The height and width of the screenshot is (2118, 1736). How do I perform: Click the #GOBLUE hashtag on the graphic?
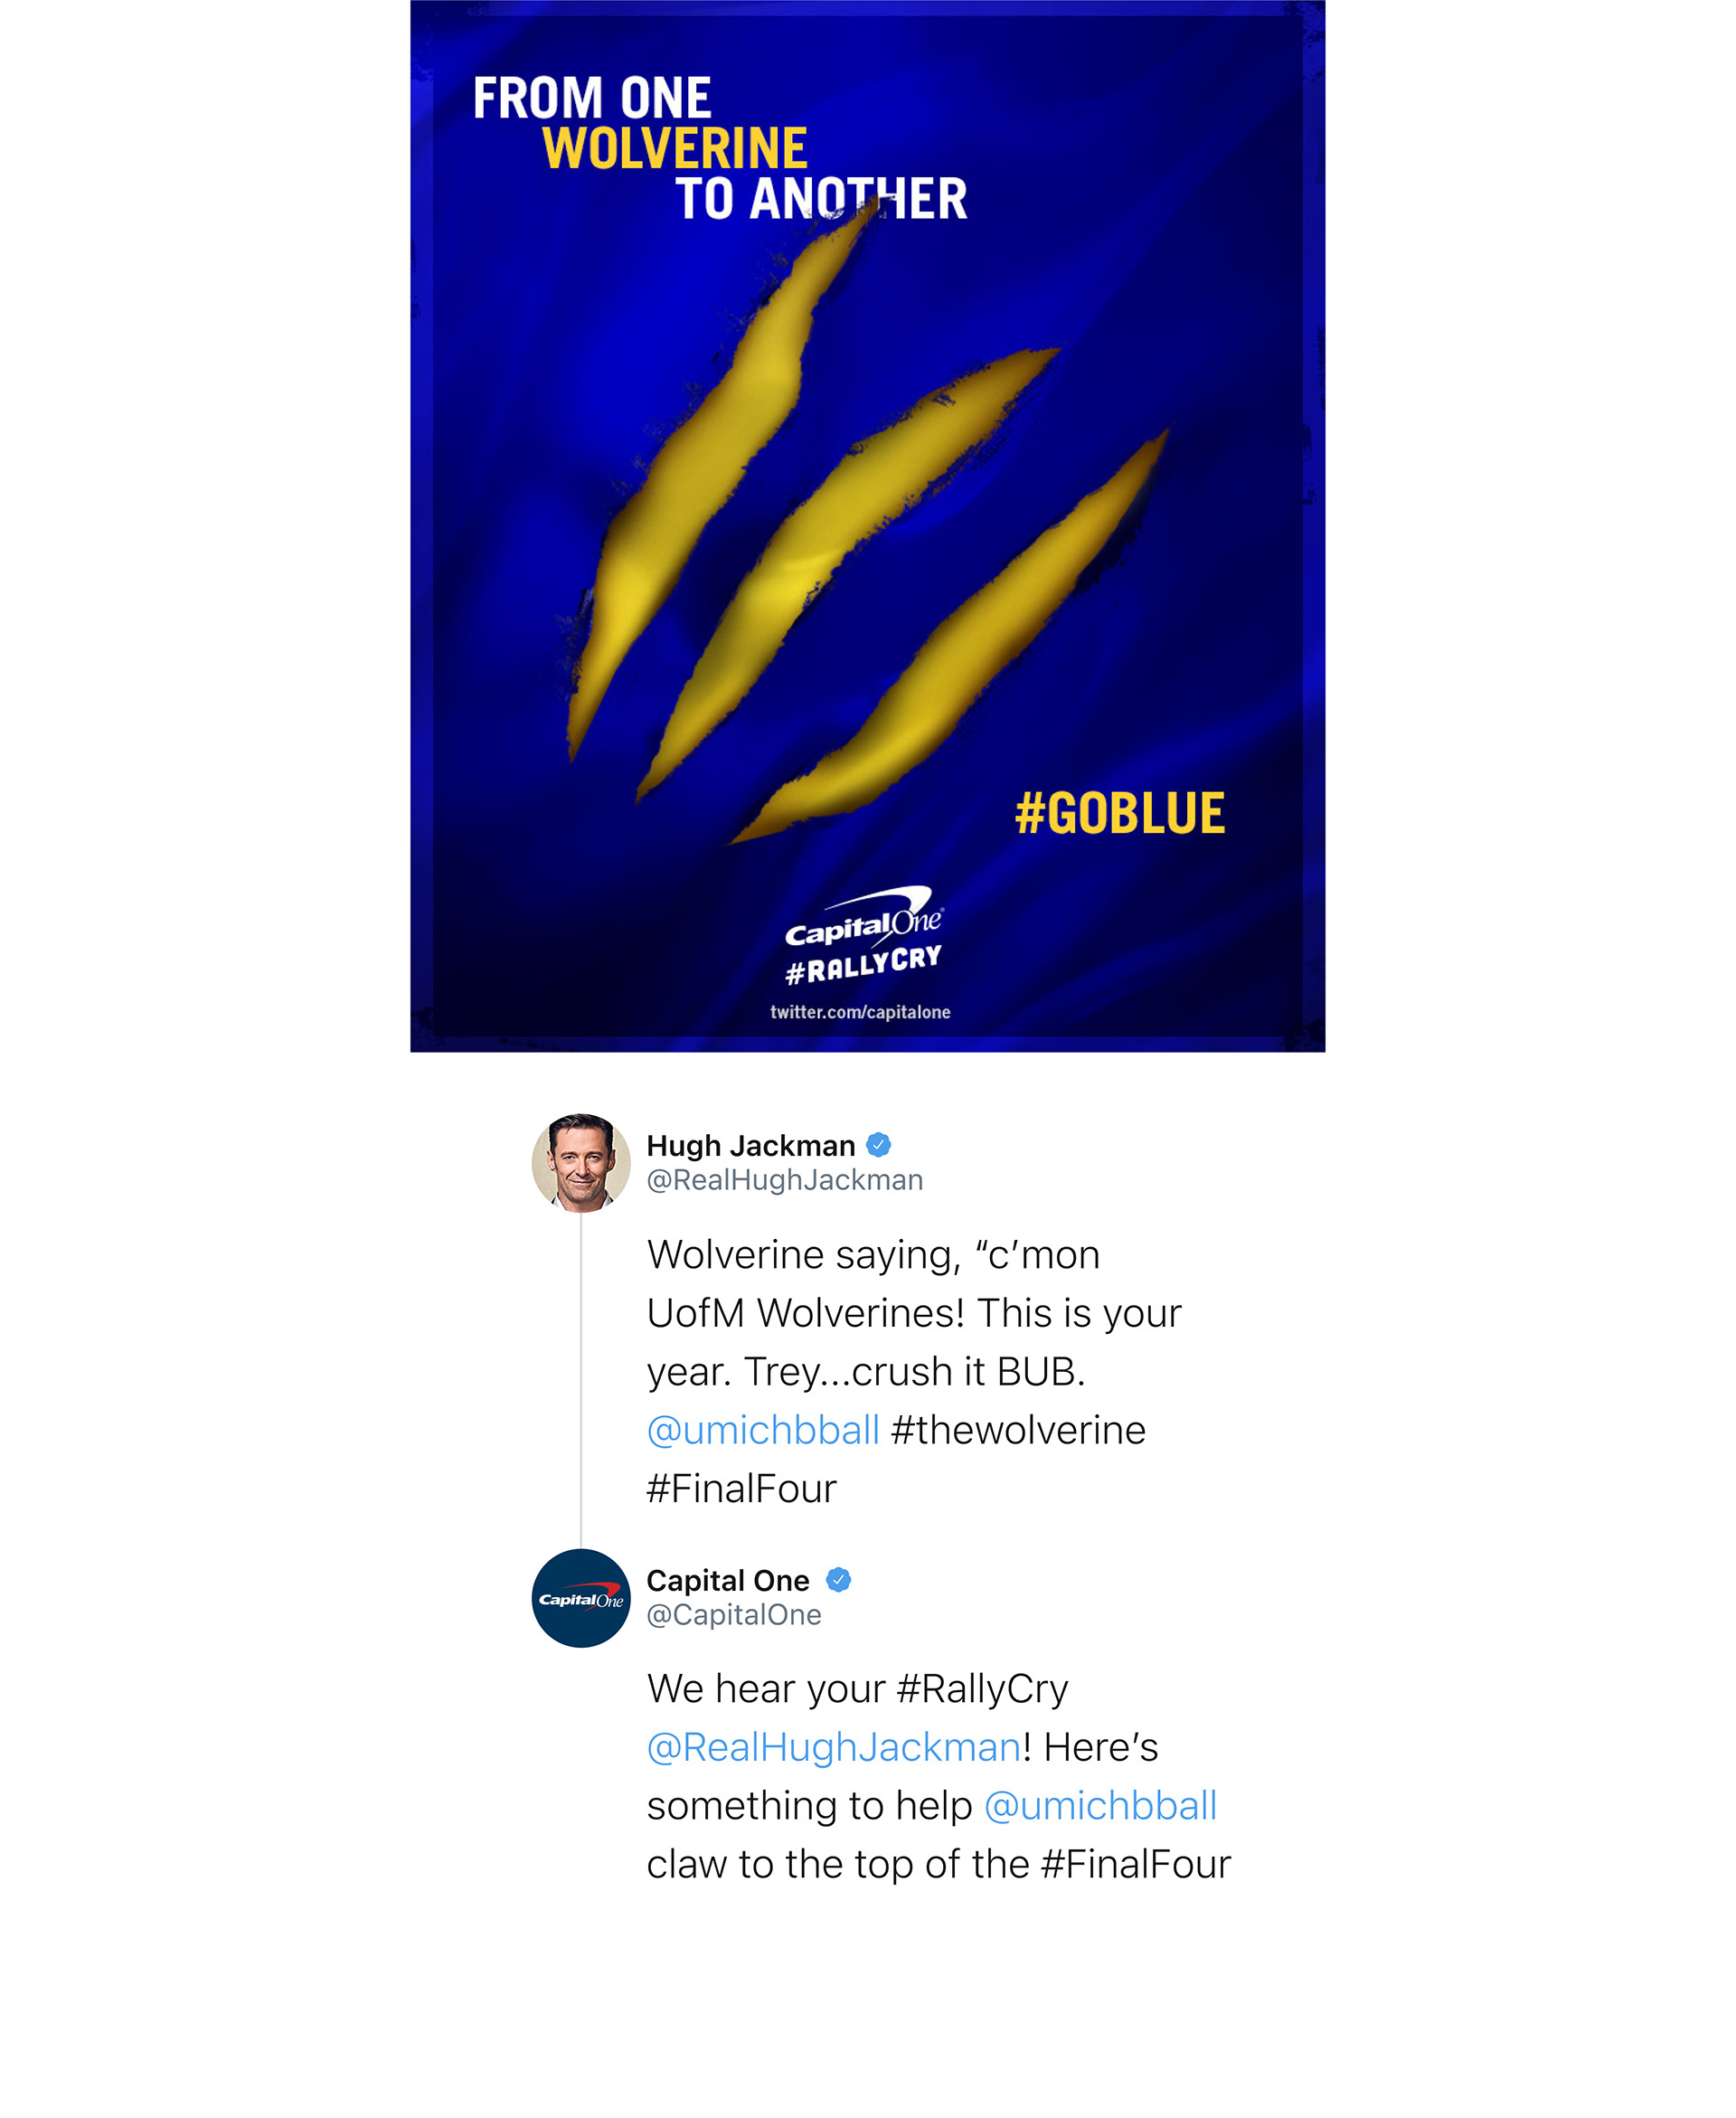coord(1119,813)
